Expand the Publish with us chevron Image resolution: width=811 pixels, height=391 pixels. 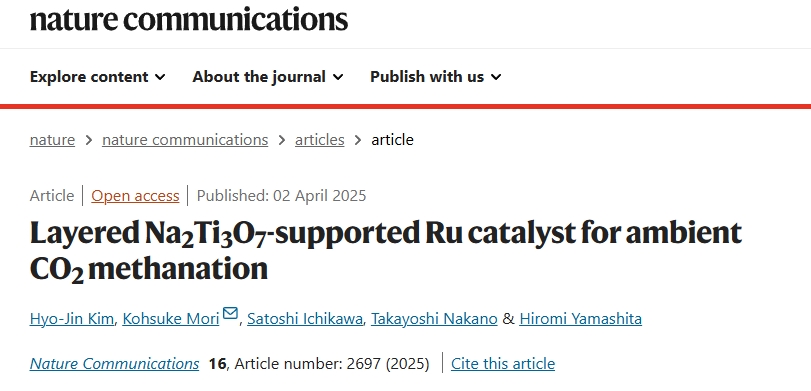tap(496, 78)
